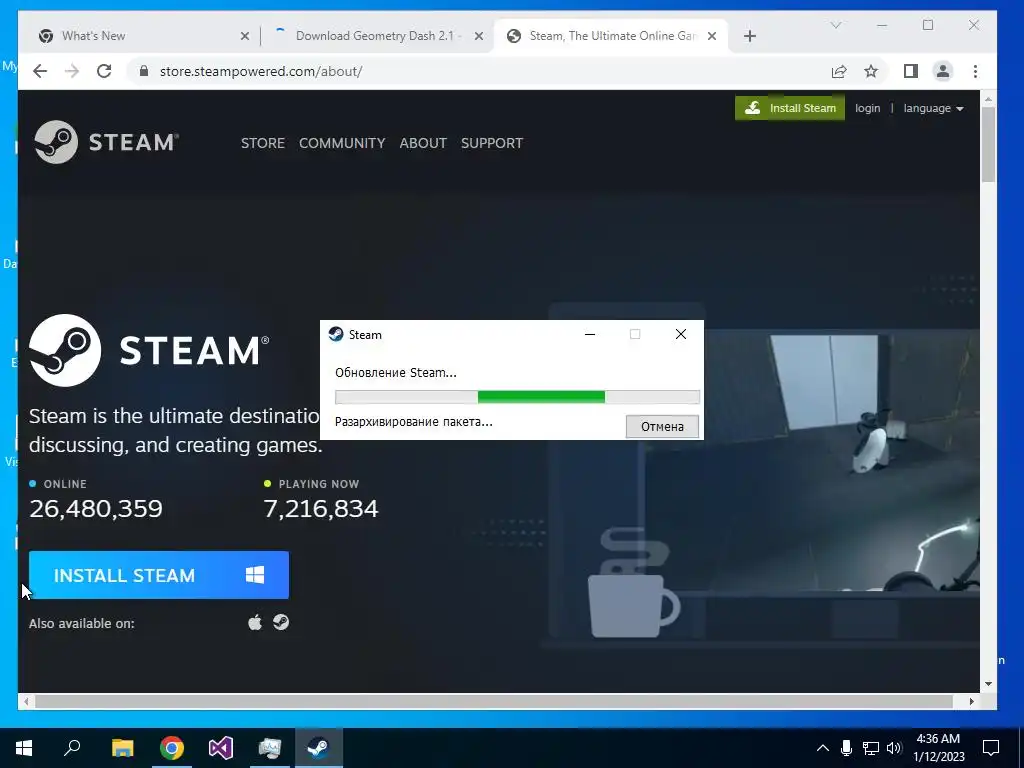This screenshot has height=768, width=1024.
Task: Show hidden system tray icons
Action: tap(823, 748)
